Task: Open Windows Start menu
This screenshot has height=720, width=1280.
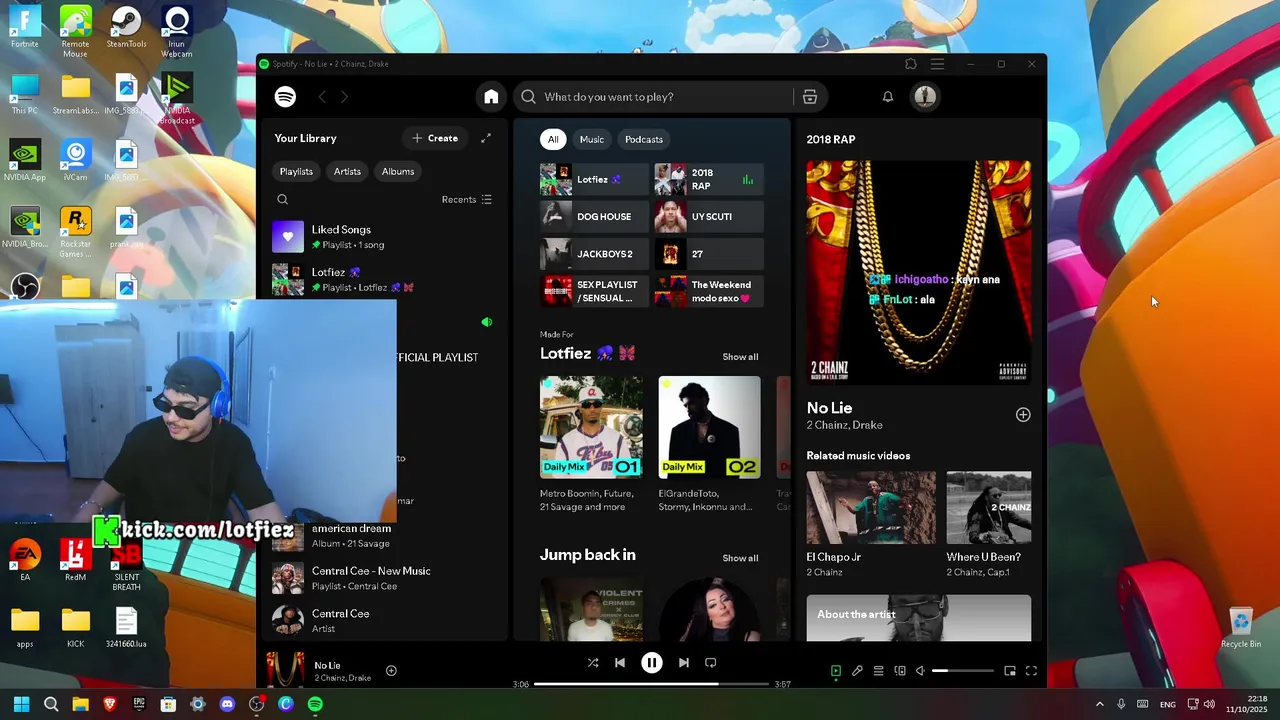Action: tap(21, 705)
